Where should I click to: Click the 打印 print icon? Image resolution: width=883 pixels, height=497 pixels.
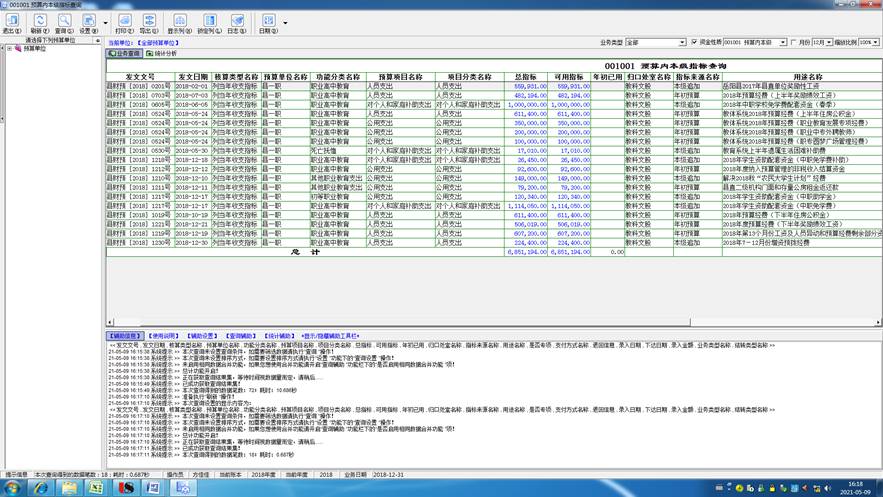coord(124,24)
